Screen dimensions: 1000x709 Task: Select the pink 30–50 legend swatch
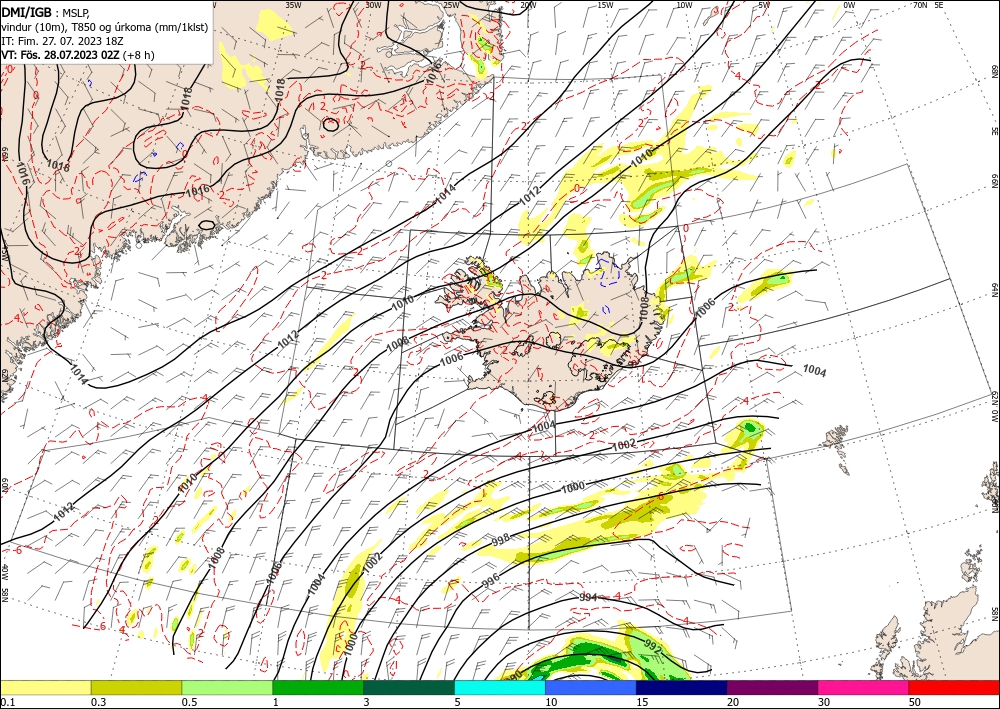(x=864, y=687)
